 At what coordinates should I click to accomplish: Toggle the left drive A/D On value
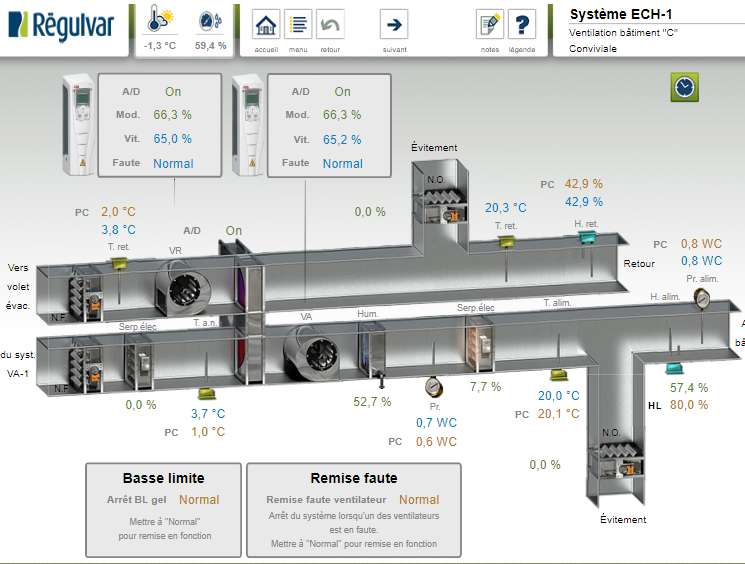pyautogui.click(x=173, y=91)
